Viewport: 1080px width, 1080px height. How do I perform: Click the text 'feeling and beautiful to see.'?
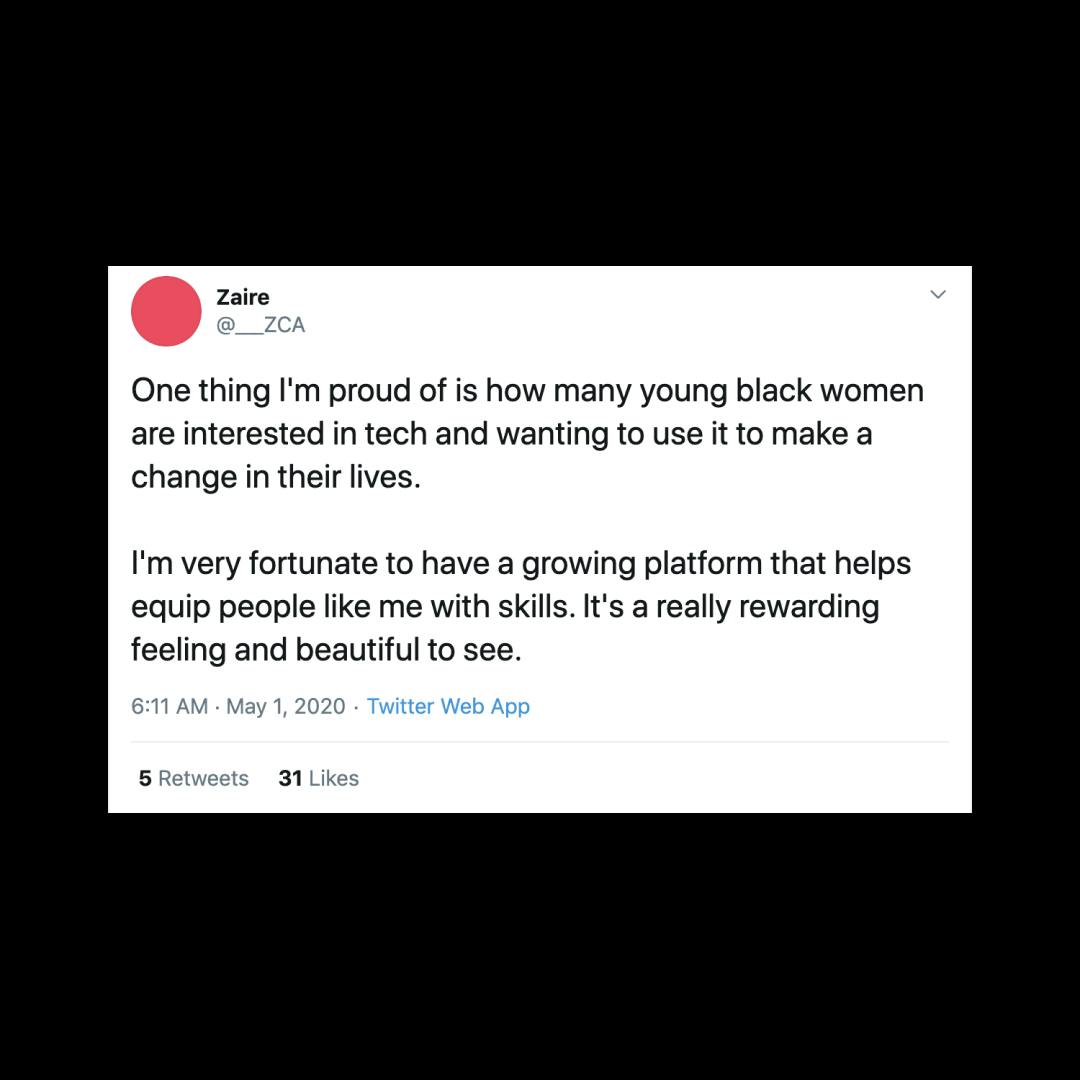click(326, 650)
